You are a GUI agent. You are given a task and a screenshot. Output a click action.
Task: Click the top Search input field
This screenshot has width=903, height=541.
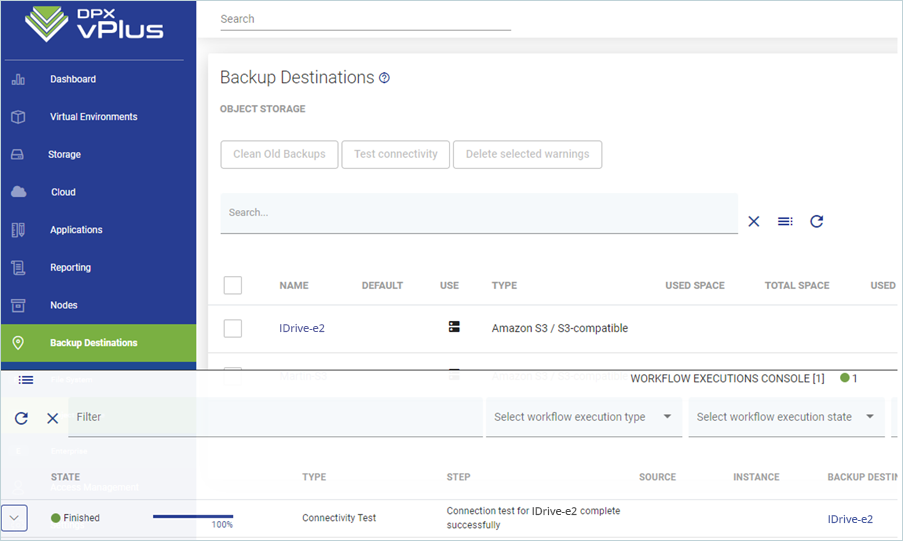pyautogui.click(x=365, y=19)
